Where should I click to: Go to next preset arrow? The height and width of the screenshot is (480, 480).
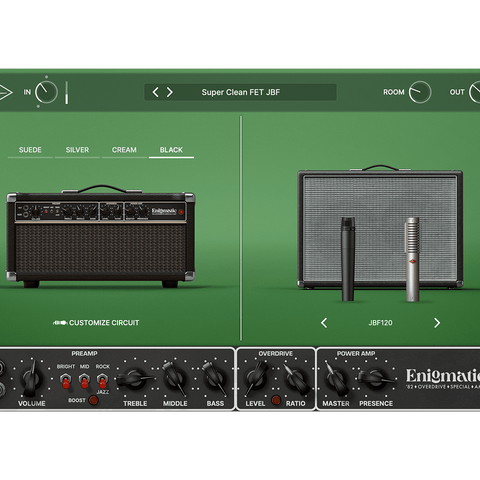(x=170, y=92)
